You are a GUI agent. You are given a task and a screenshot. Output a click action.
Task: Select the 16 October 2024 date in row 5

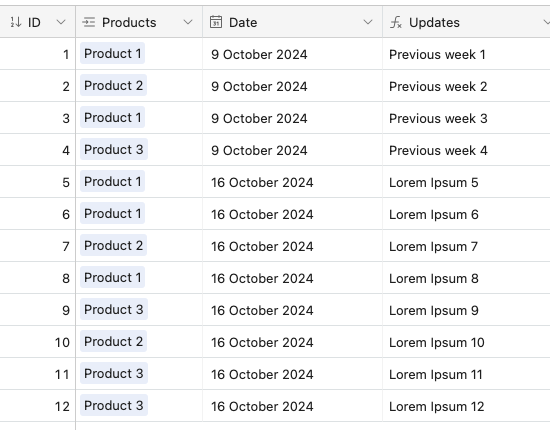coord(262,182)
